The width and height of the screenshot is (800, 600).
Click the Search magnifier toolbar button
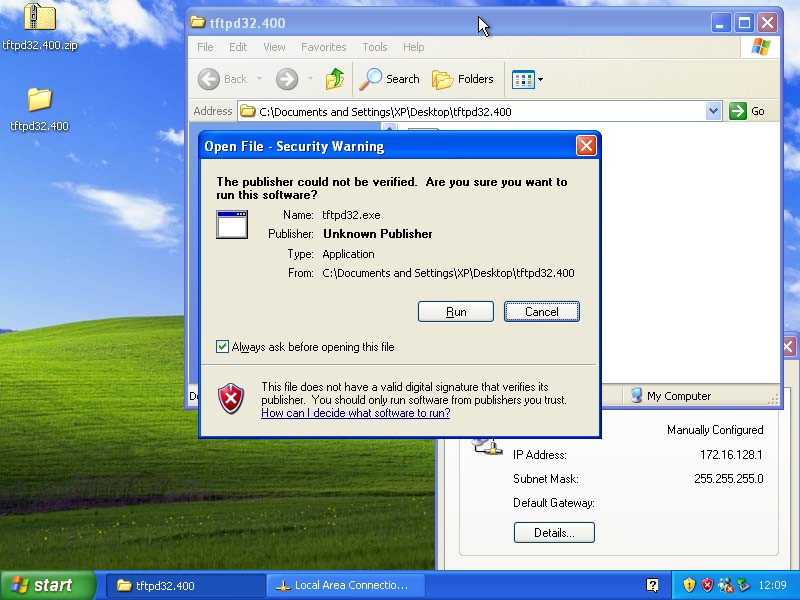(390, 79)
